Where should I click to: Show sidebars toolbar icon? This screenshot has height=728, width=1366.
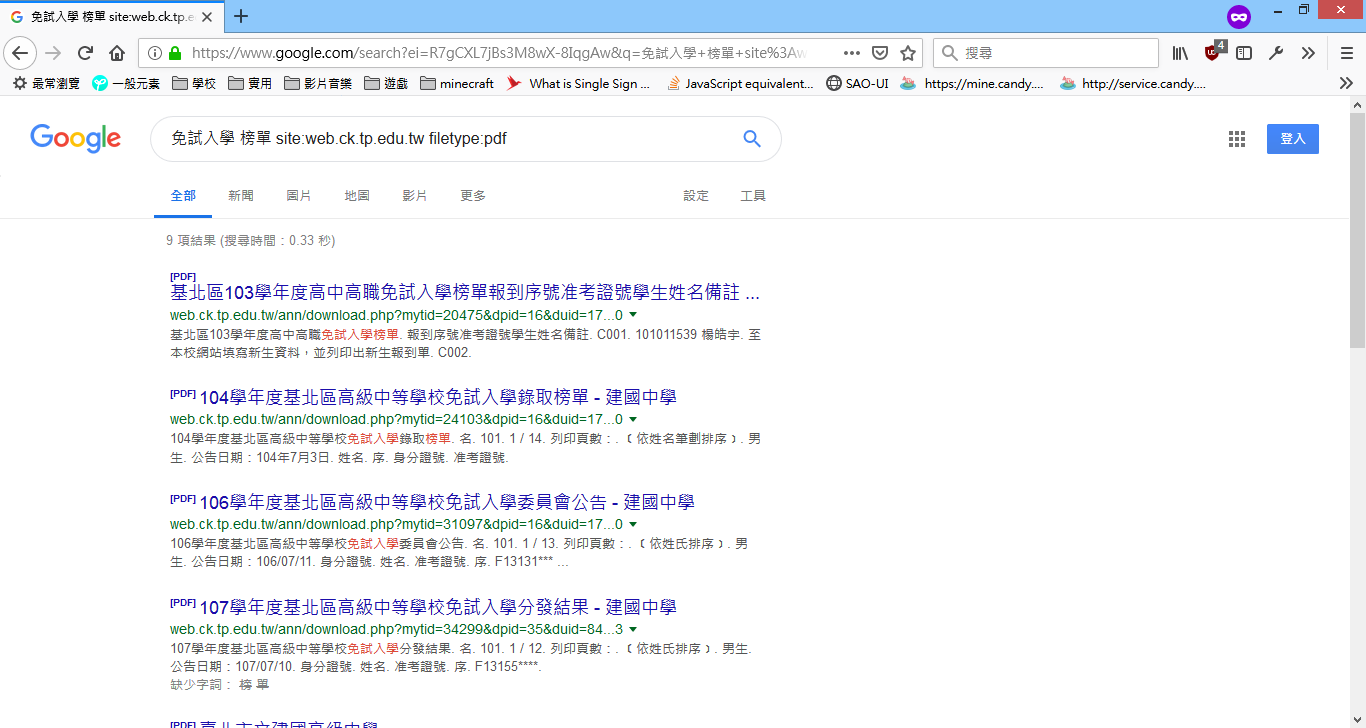tap(1244, 53)
